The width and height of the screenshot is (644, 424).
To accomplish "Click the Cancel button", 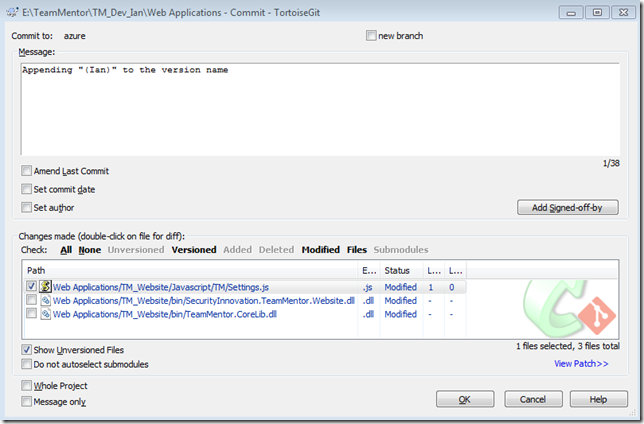I will tap(533, 399).
